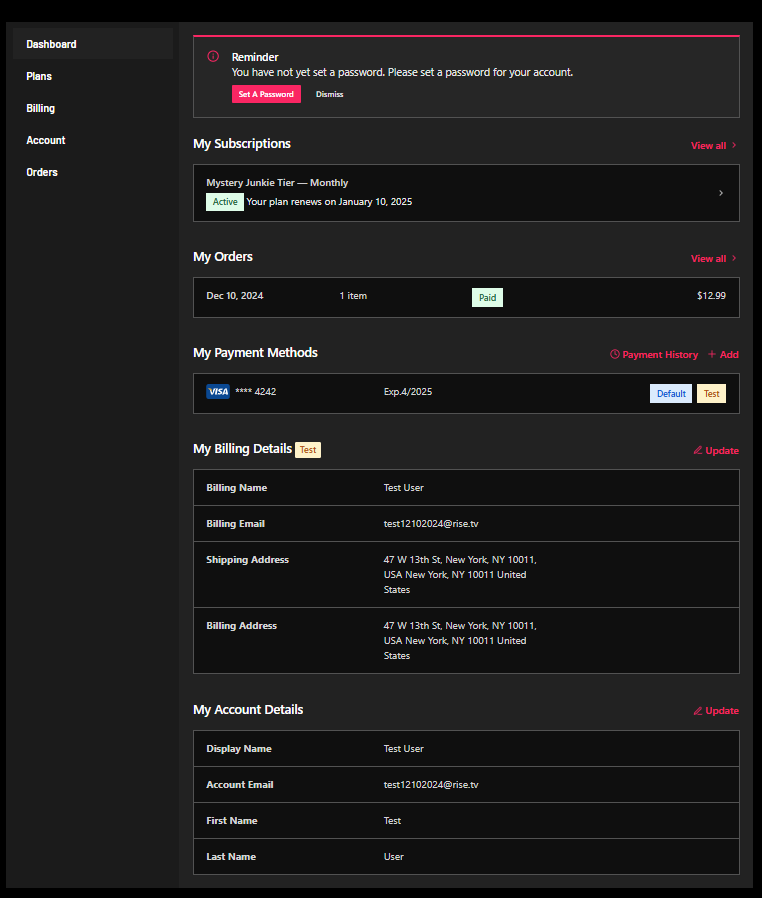Click pencil icon for billing details Update
Image resolution: width=762 pixels, height=898 pixels.
point(698,451)
